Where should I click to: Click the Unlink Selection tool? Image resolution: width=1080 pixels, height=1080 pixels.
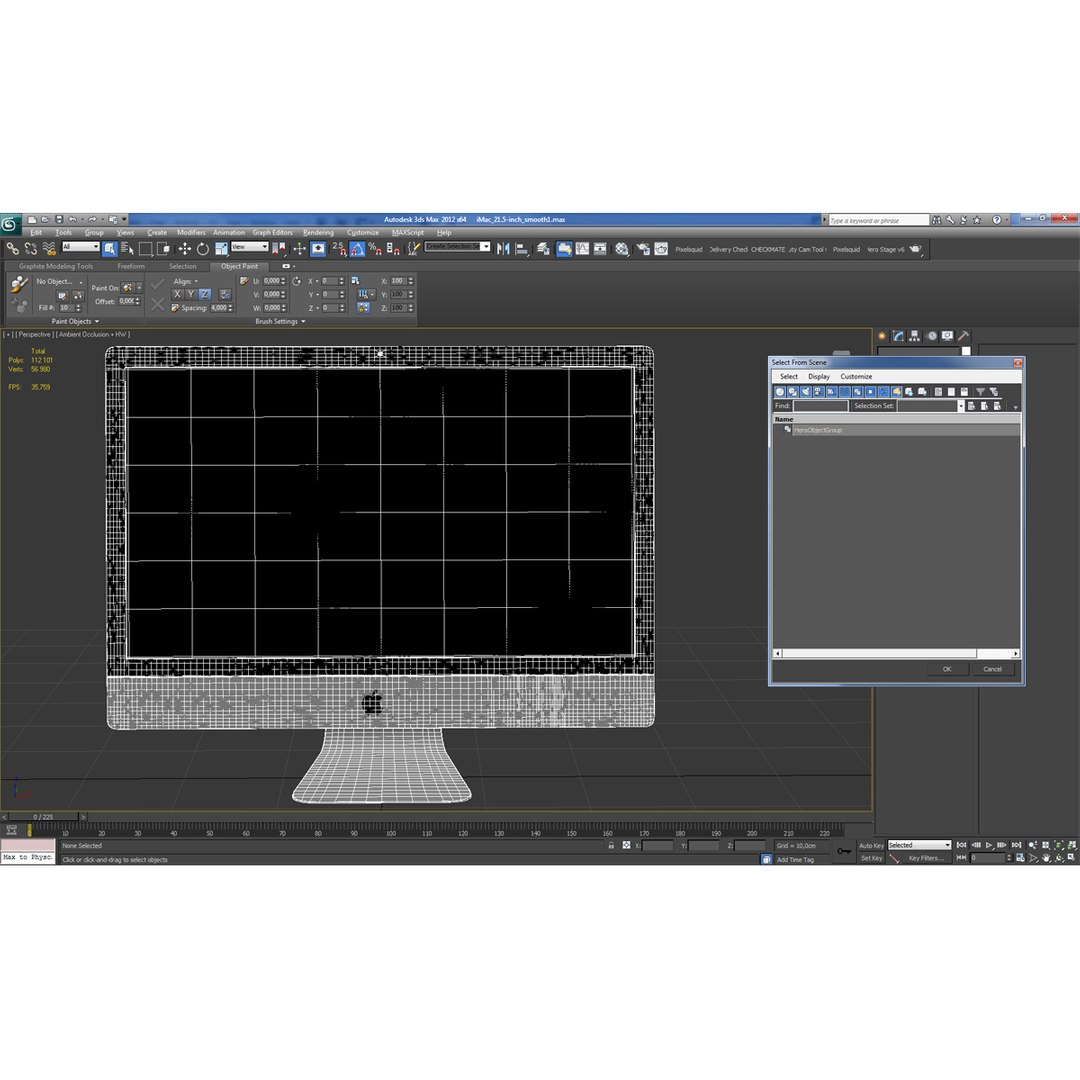point(31,249)
